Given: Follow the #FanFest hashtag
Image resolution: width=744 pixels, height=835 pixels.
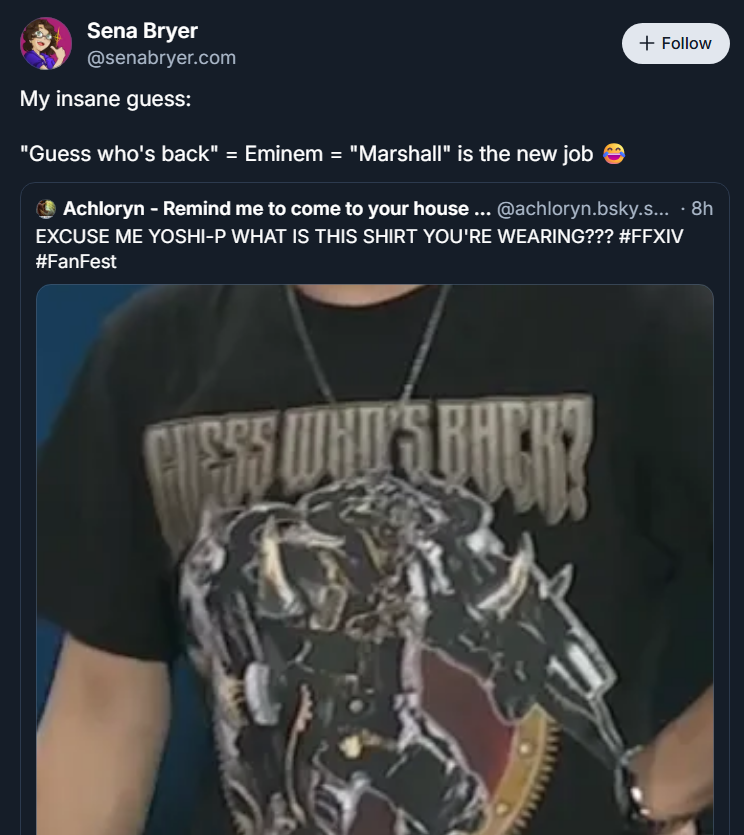Looking at the screenshot, I should [76, 261].
